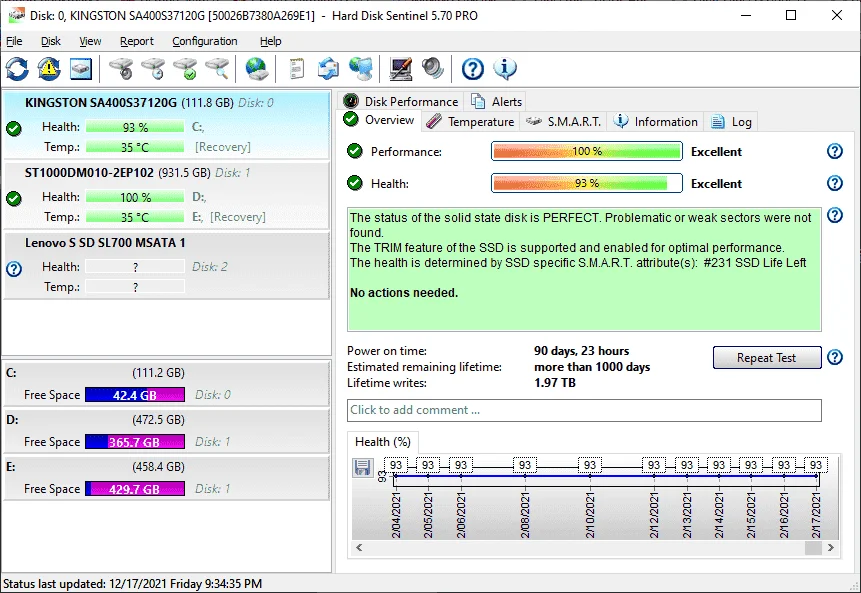
Task: Click help icon next to Performance rating
Action: coord(835,151)
